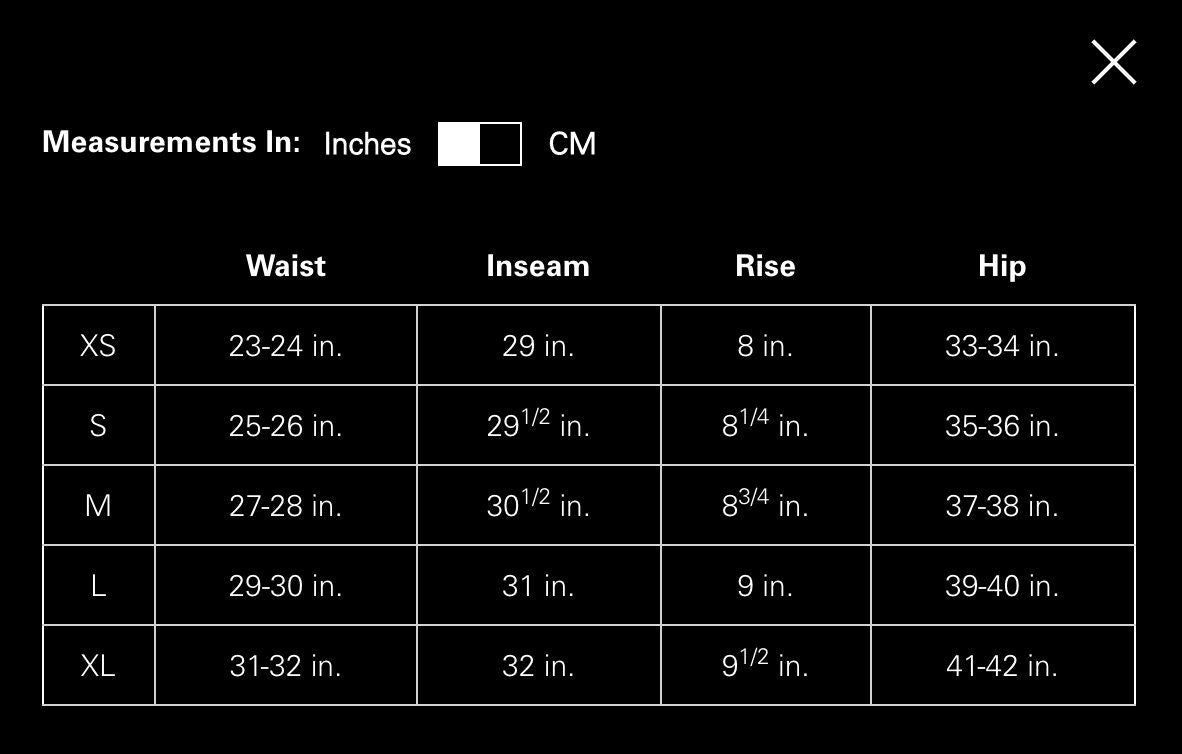This screenshot has width=1182, height=754.
Task: Click the 39-40 in. hip cell
Action: 1002,585
